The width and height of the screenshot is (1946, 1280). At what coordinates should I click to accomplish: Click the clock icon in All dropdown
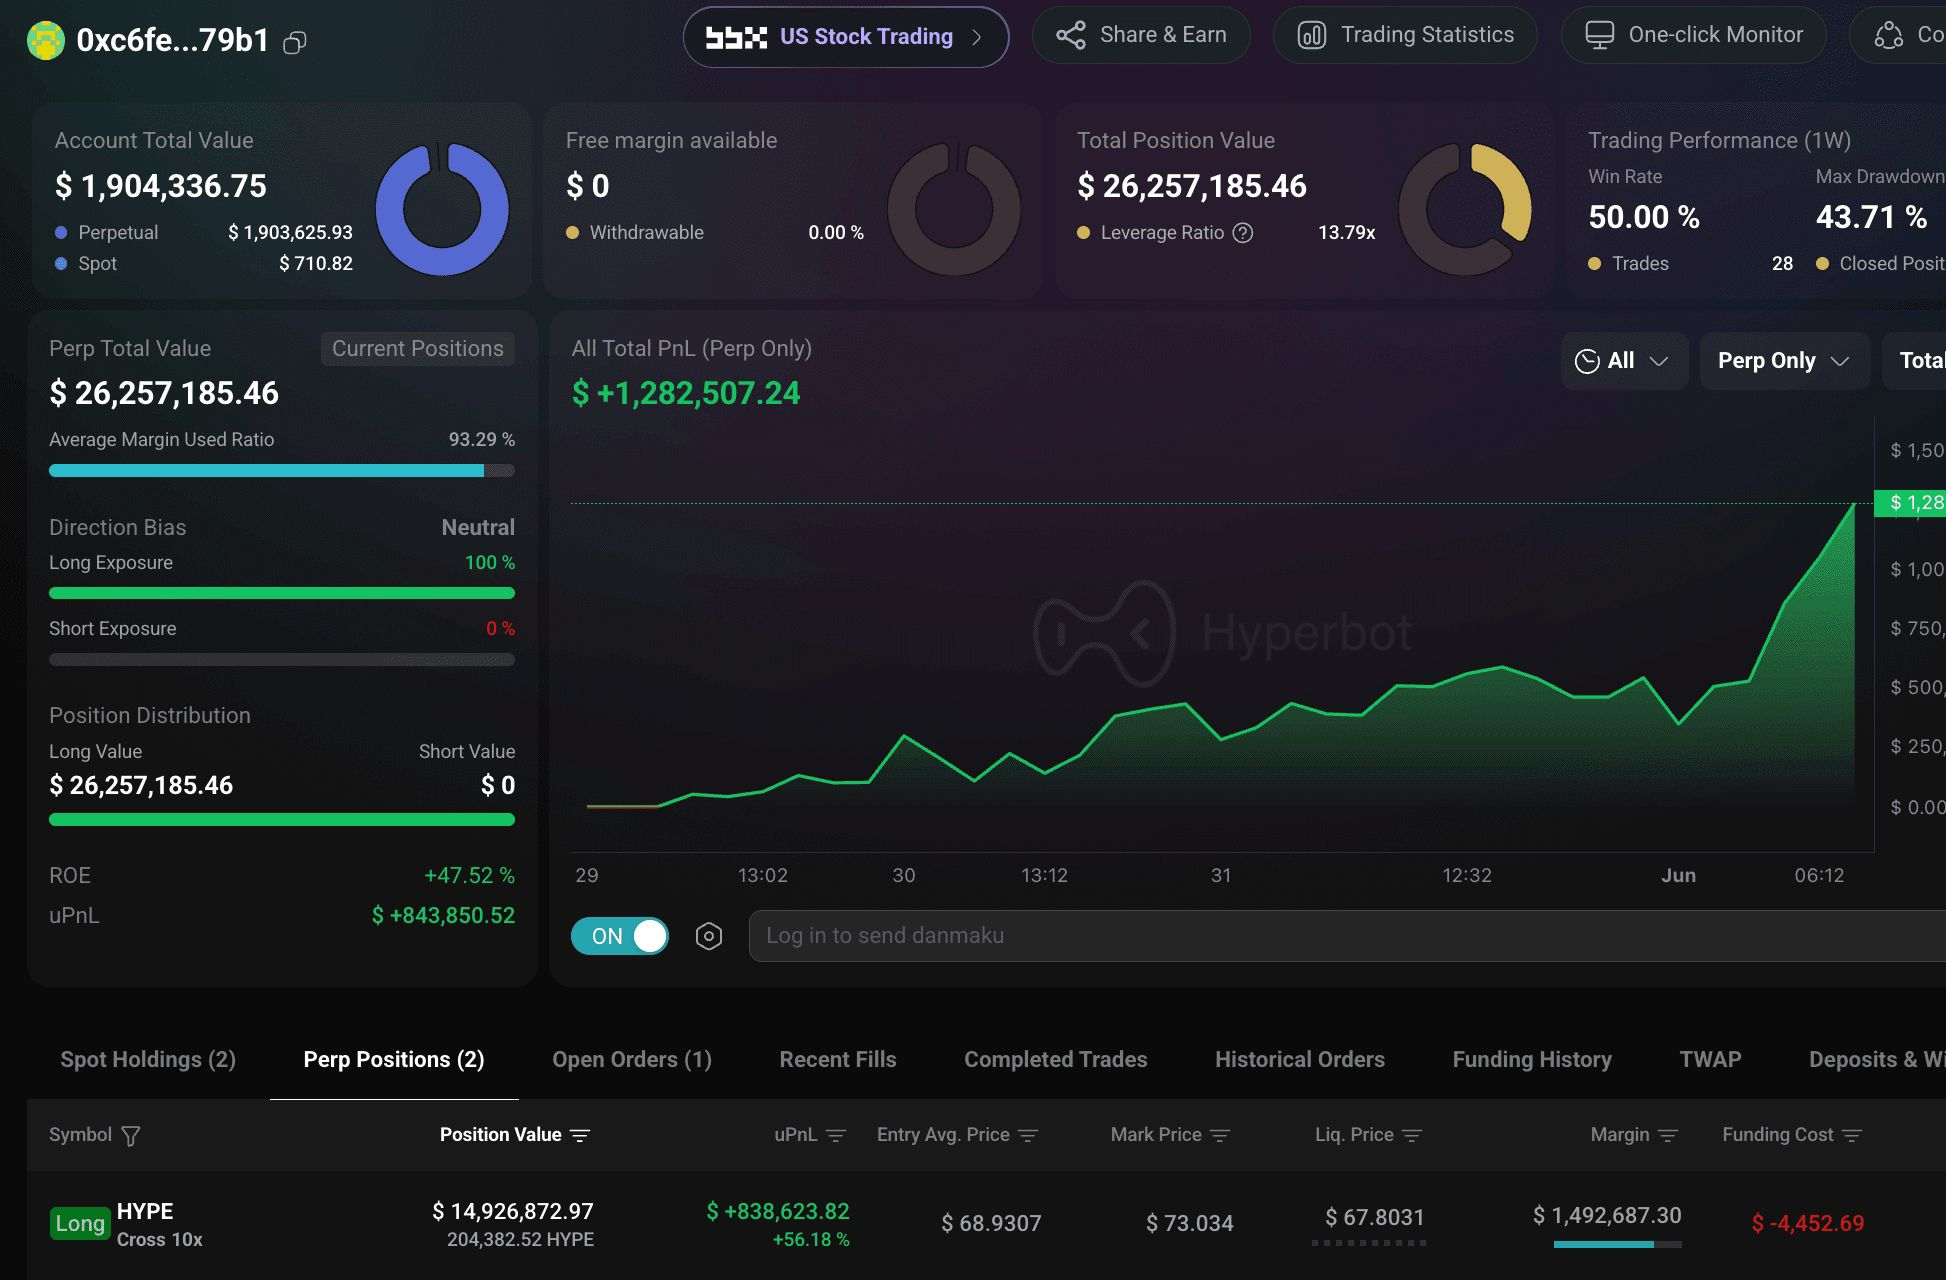coord(1587,361)
